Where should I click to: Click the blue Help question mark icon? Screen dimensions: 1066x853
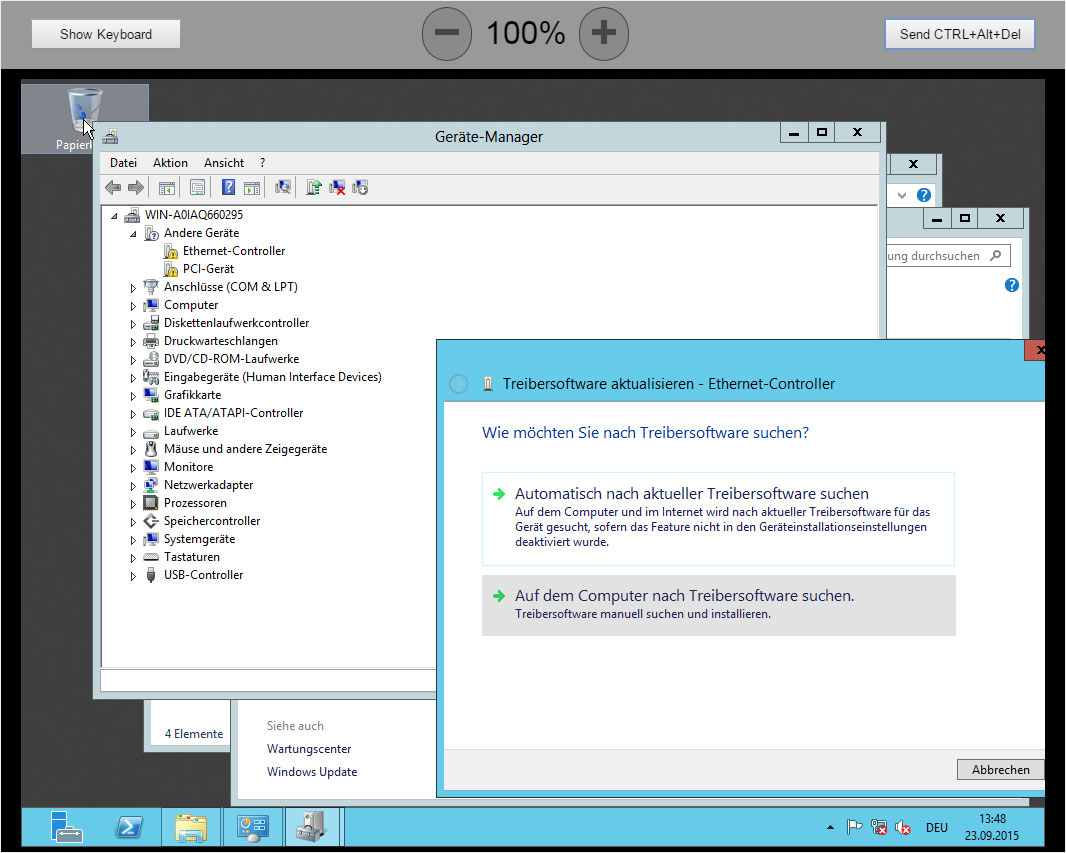(x=228, y=188)
